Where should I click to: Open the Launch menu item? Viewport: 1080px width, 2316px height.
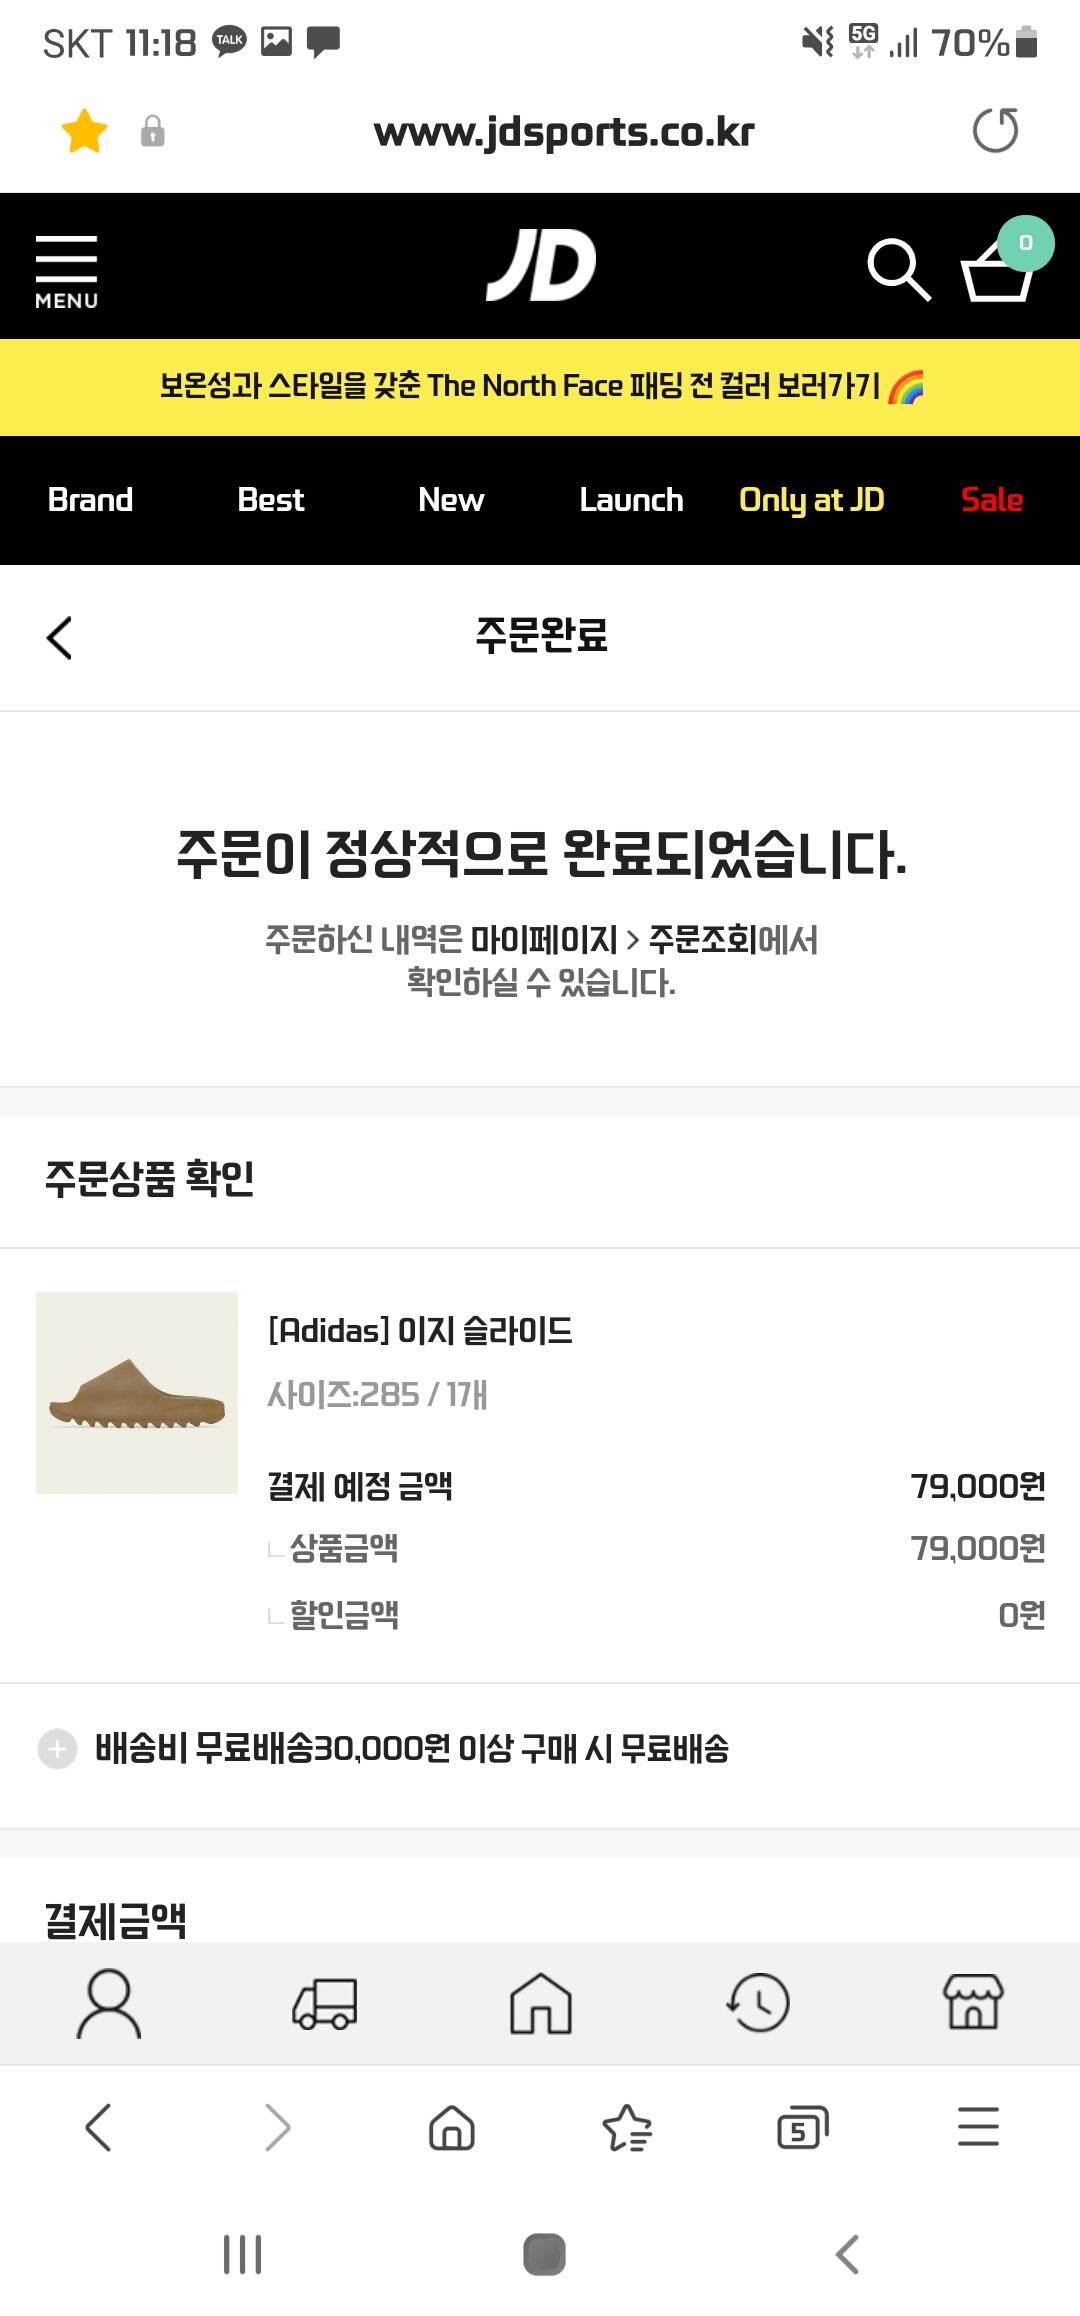coord(631,500)
